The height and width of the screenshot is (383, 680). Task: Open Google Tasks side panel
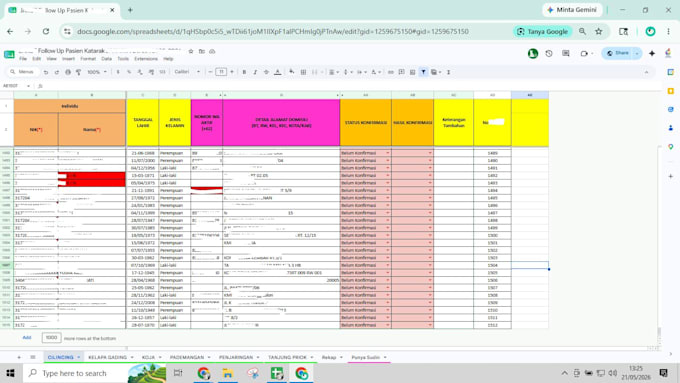pyautogui.click(x=671, y=109)
